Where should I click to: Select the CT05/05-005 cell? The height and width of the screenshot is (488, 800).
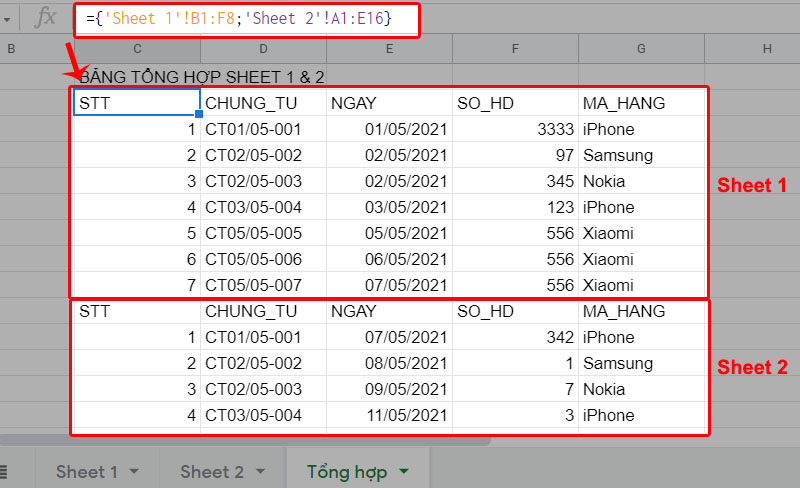pos(263,233)
